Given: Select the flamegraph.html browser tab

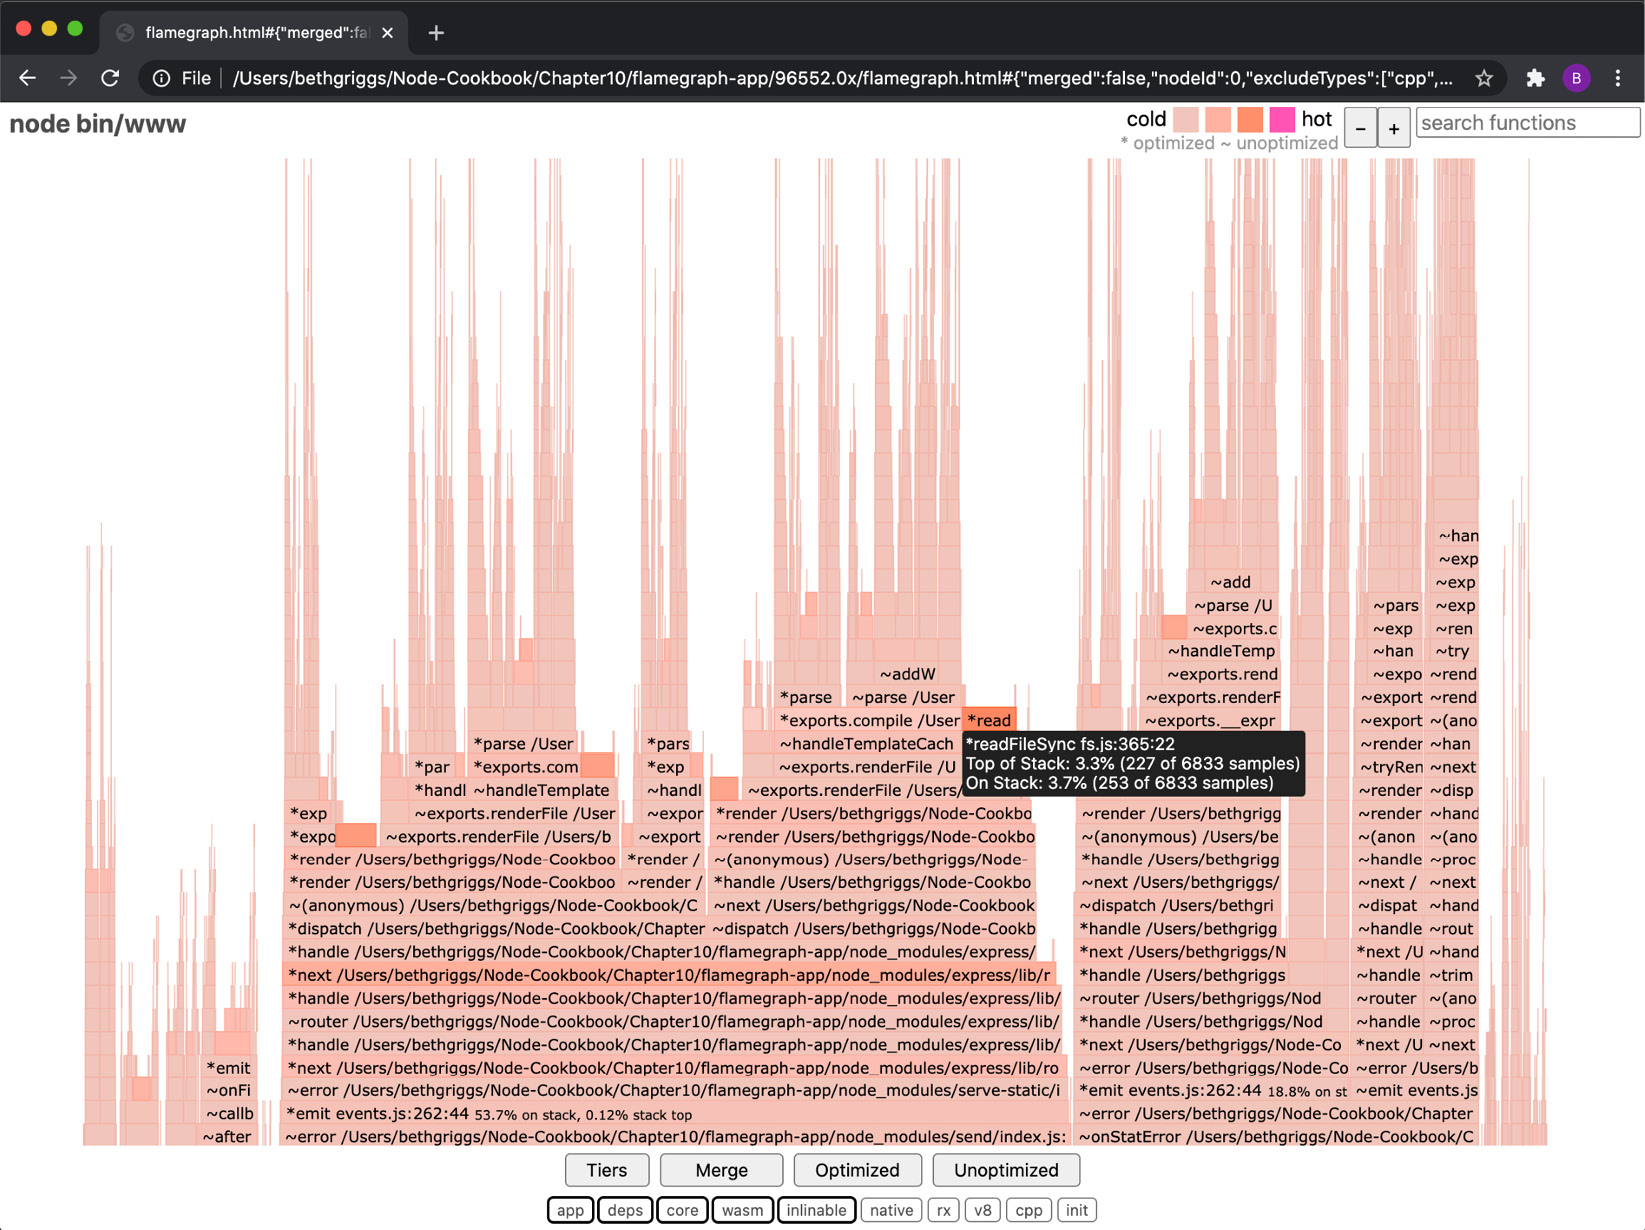Looking at the screenshot, I should [x=250, y=31].
